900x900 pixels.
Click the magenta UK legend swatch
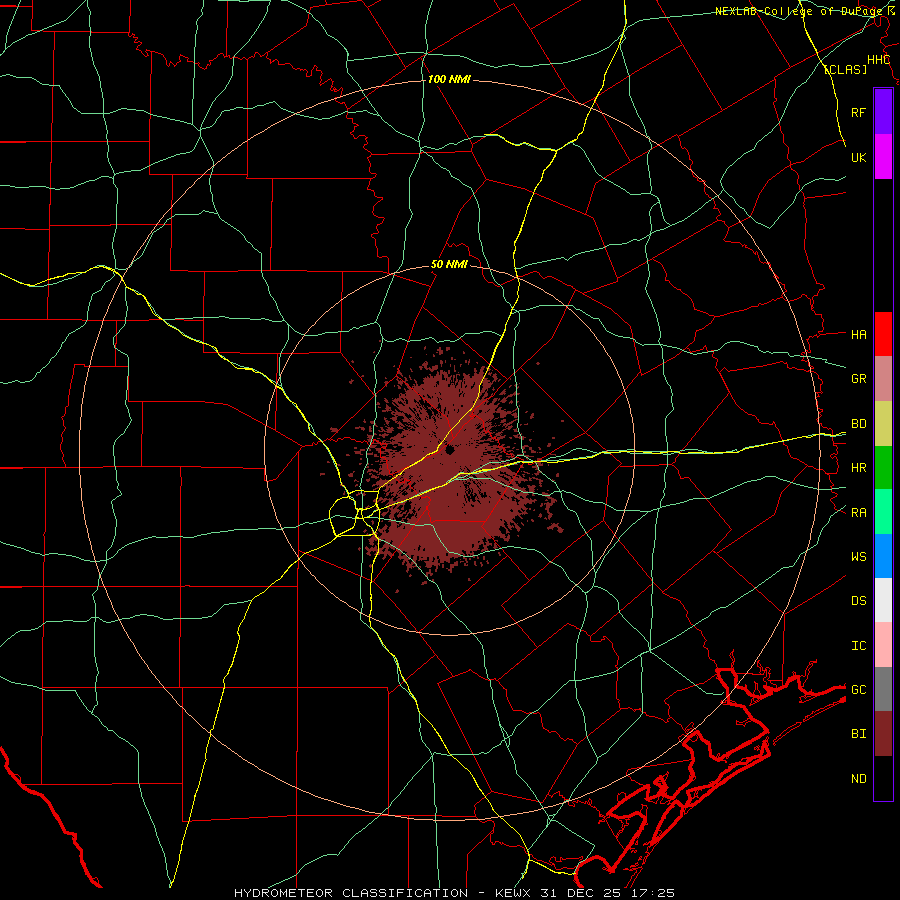click(x=883, y=157)
